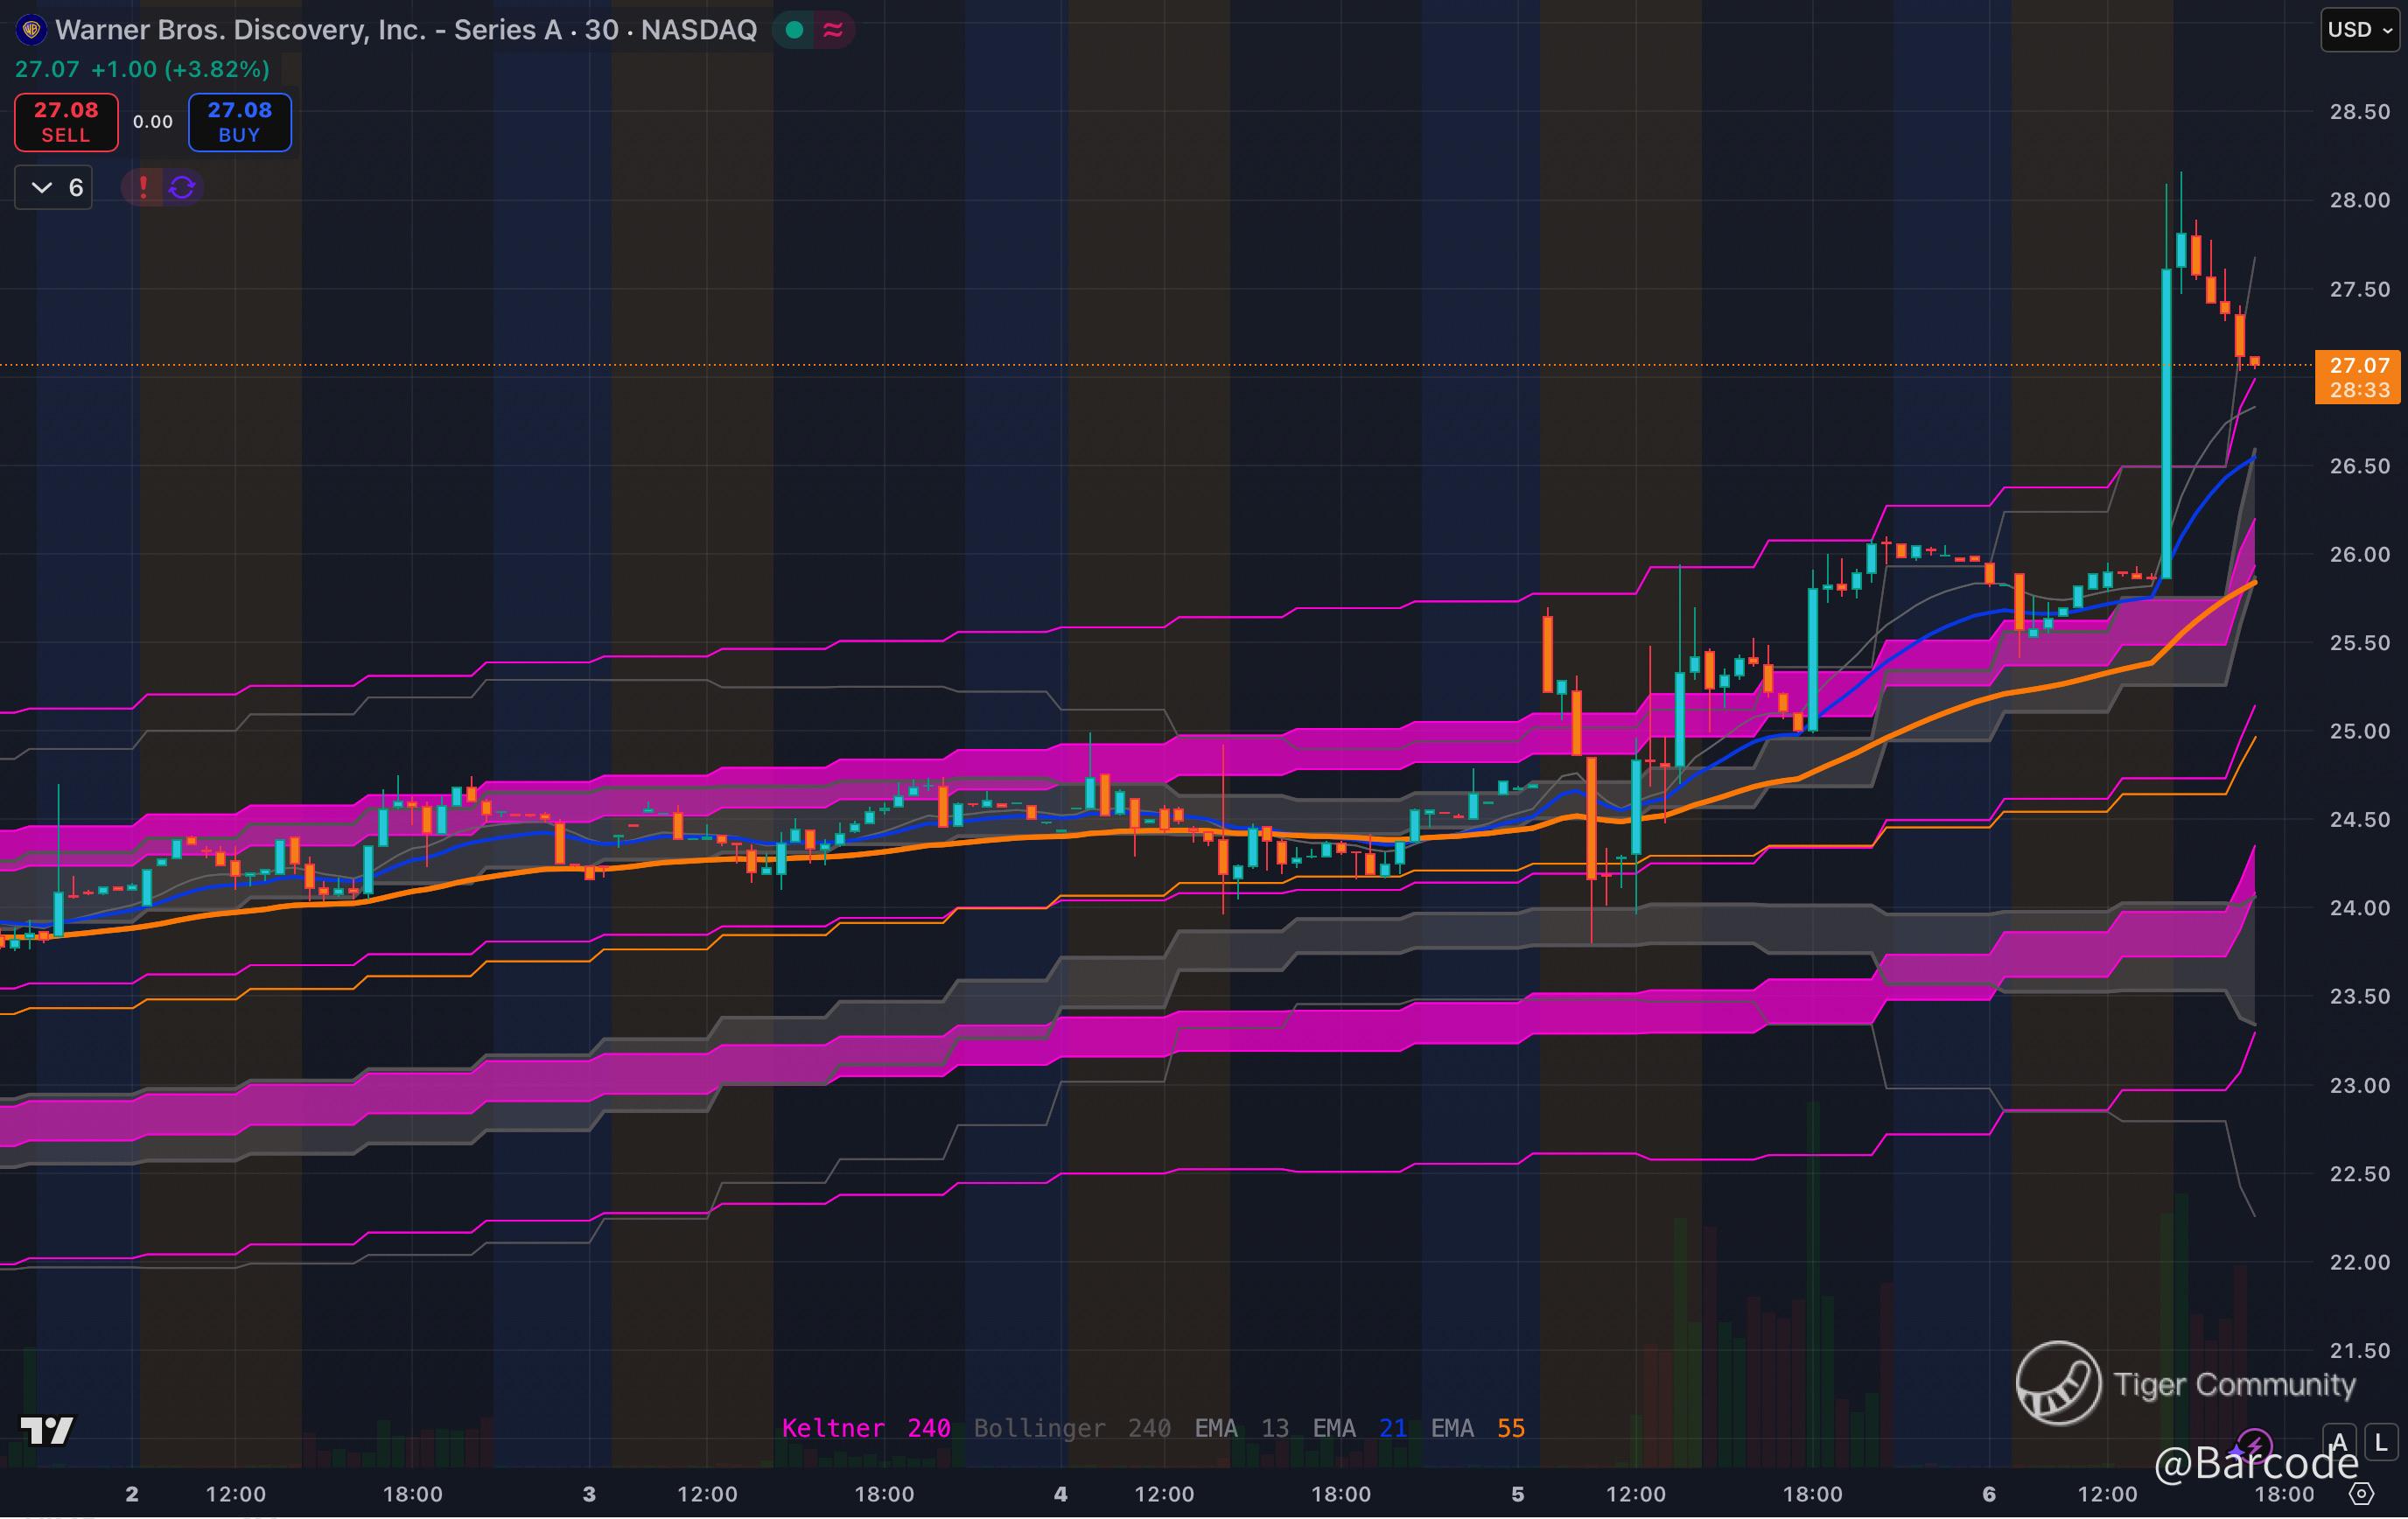Click the Warner Bros. symbol logo icon
The image size is (2408, 1519).
(31, 30)
